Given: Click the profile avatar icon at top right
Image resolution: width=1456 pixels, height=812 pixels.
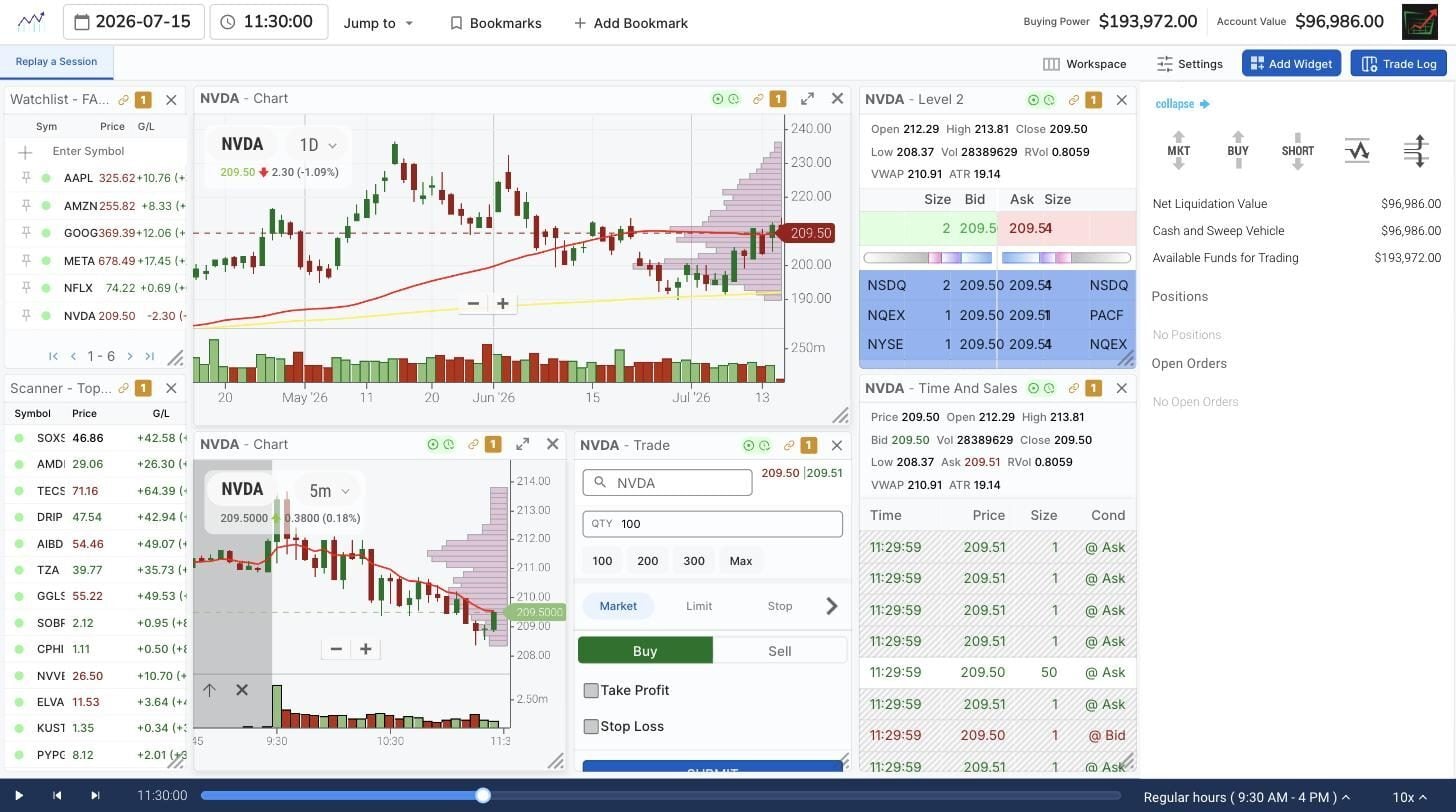Looking at the screenshot, I should (1420, 22).
